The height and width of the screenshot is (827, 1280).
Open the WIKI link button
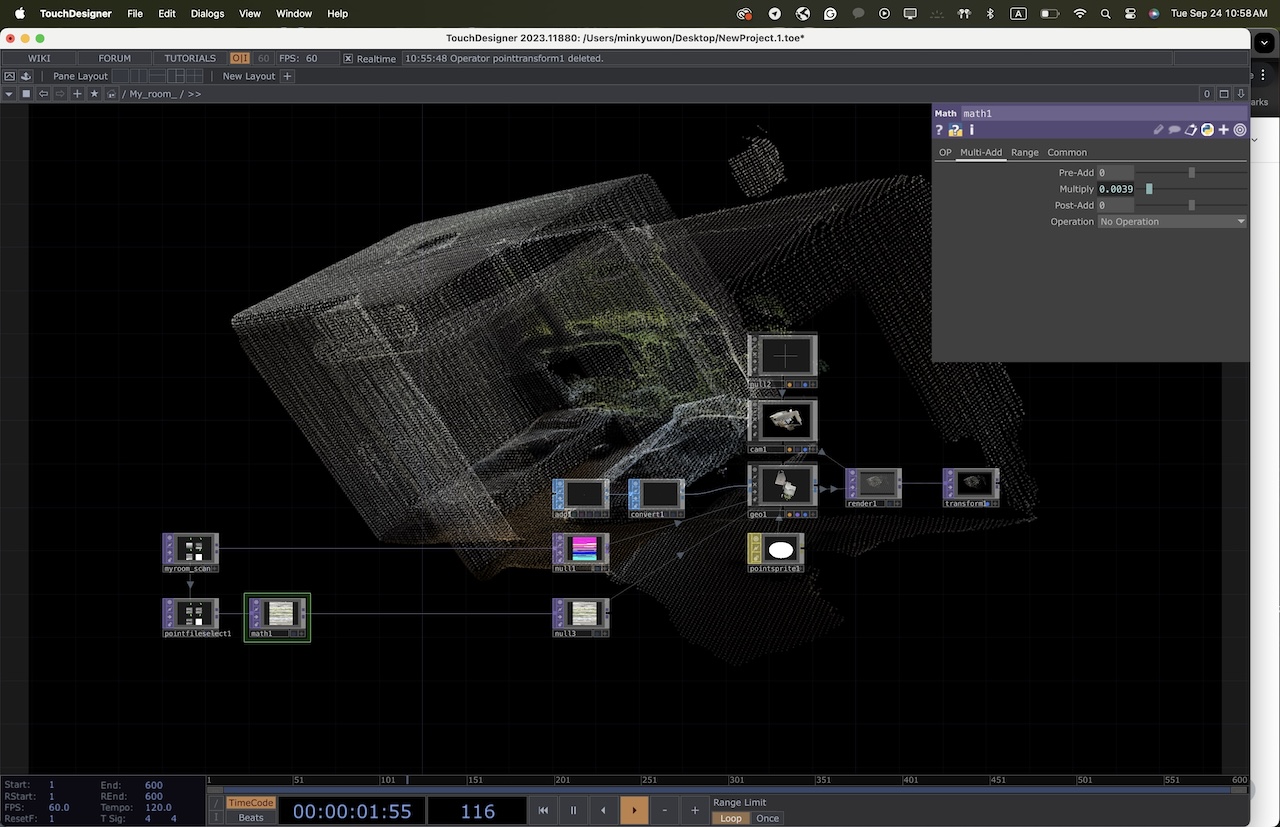[39, 59]
